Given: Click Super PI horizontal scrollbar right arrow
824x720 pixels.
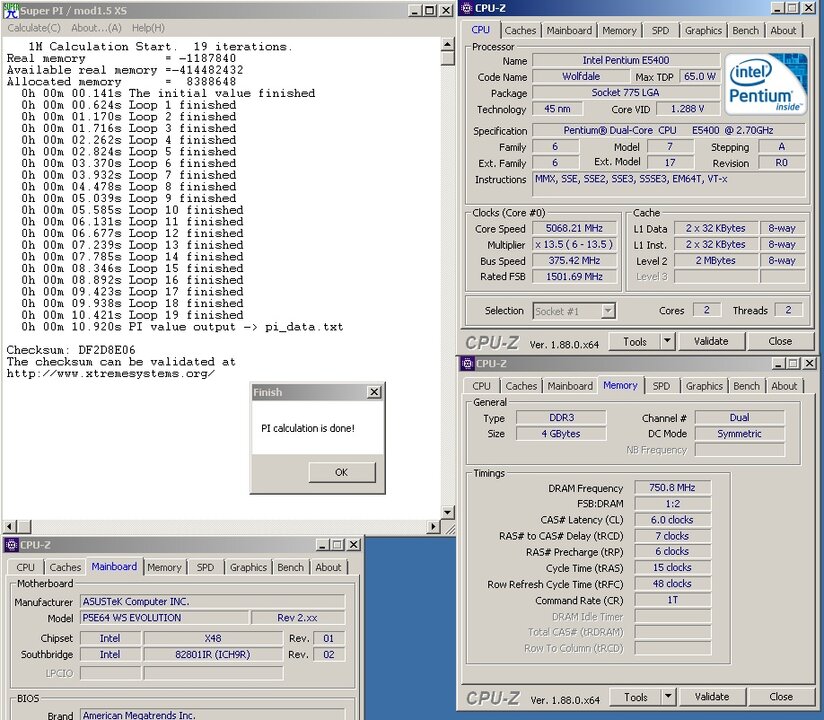Looking at the screenshot, I should pos(434,526).
